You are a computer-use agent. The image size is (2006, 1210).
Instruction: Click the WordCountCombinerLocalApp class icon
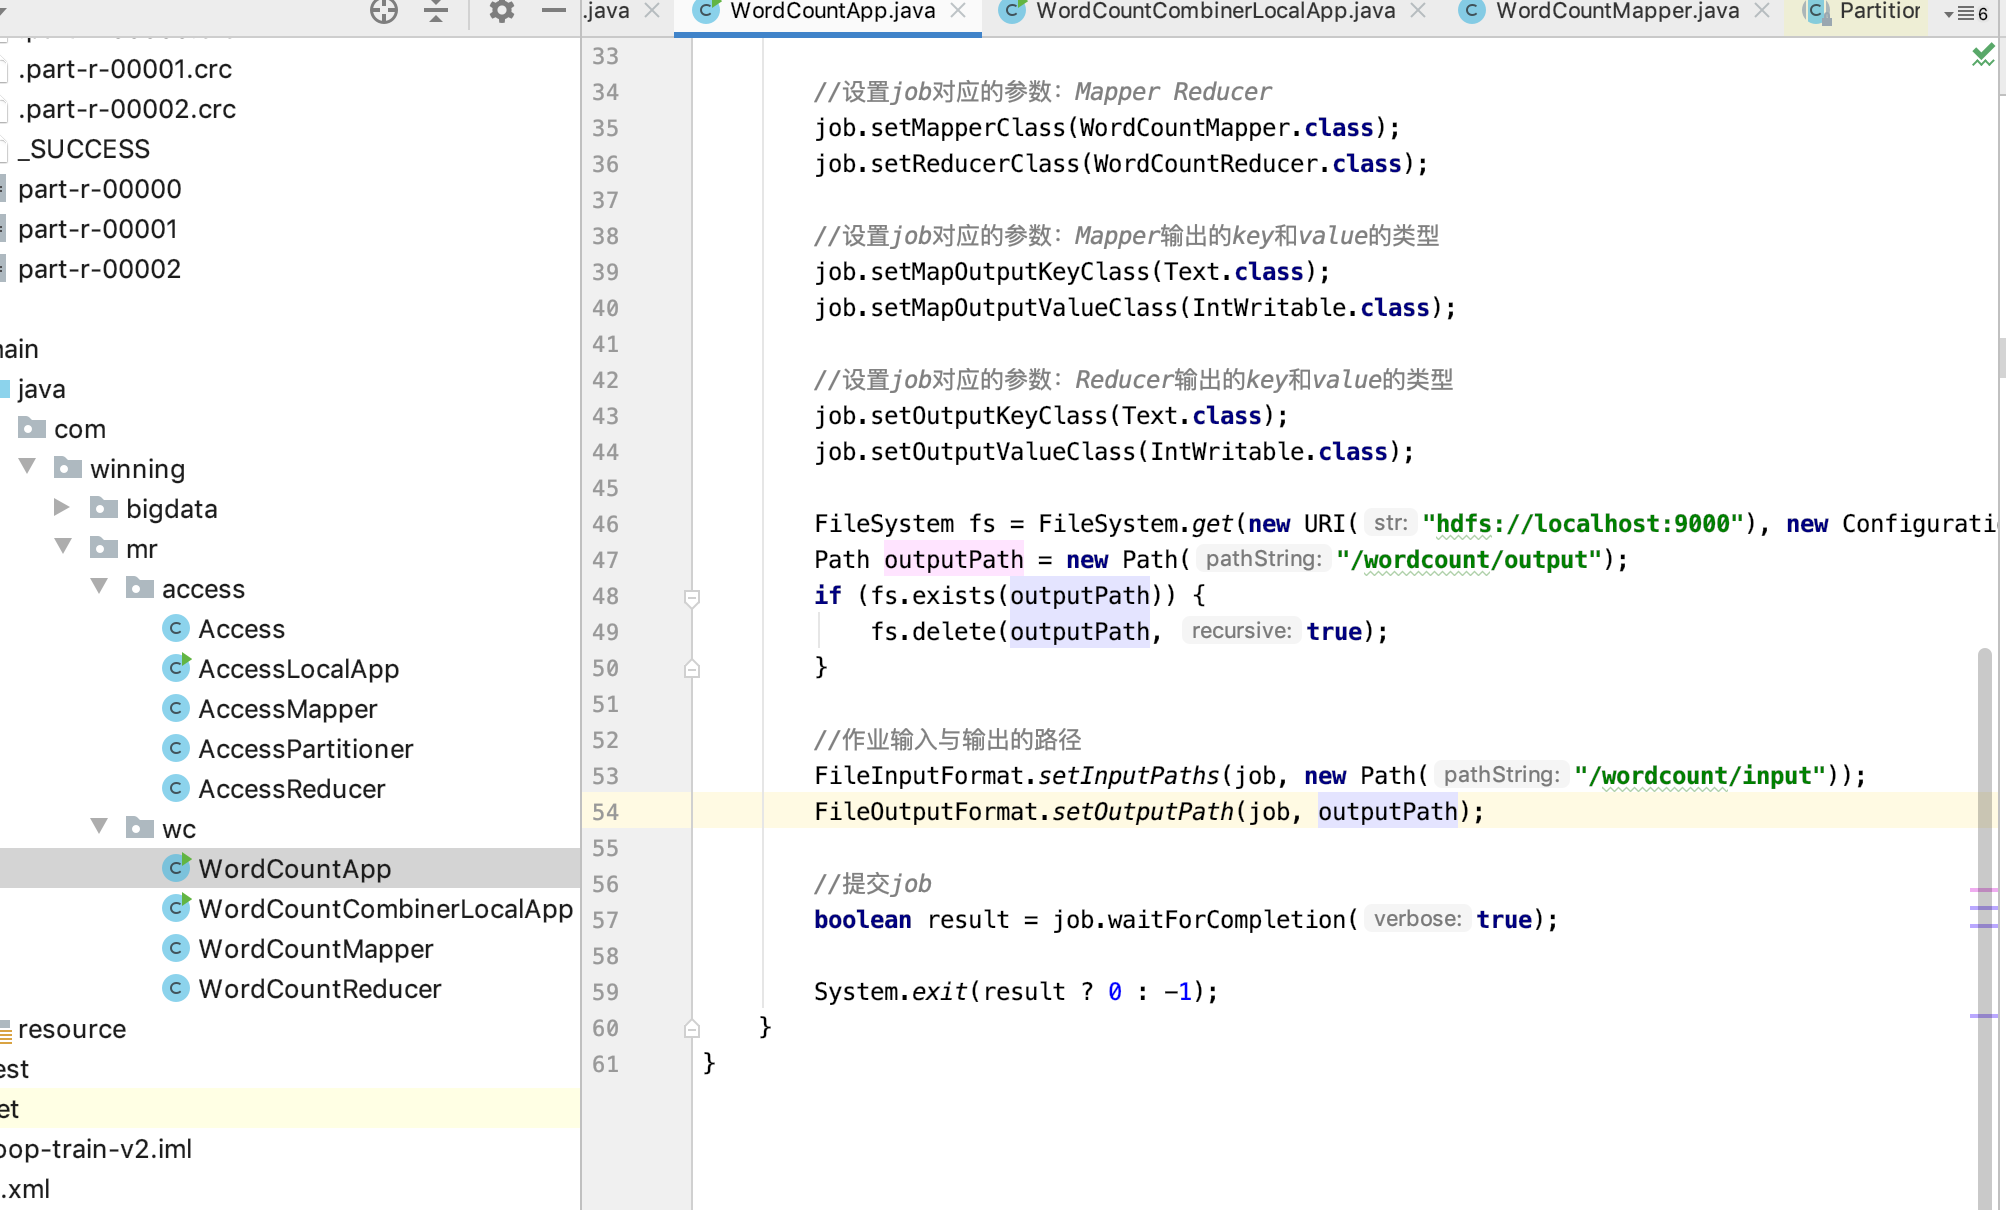(176, 909)
